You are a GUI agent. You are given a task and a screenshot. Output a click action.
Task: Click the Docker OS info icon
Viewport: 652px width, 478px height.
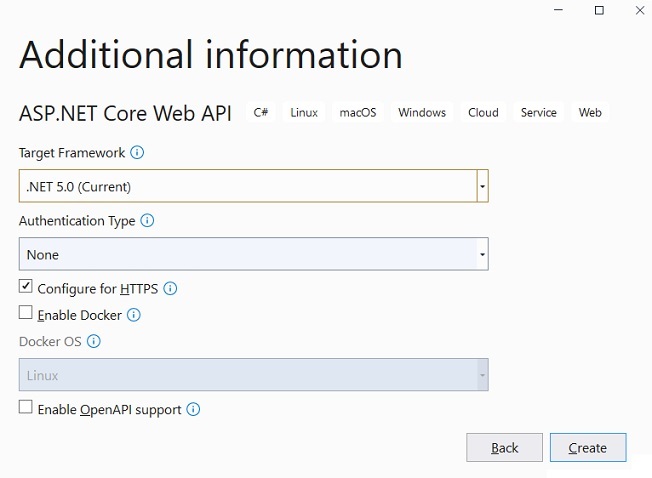94,341
